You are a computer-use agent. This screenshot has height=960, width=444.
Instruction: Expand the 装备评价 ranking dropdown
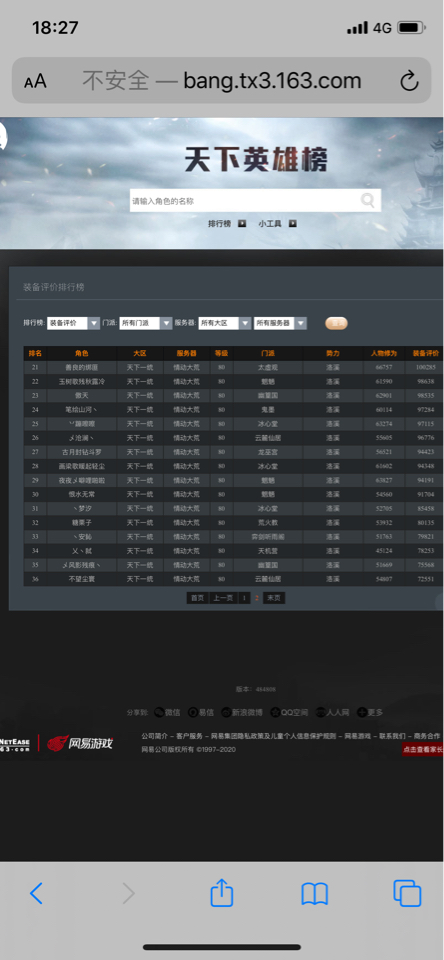[x=73, y=323]
